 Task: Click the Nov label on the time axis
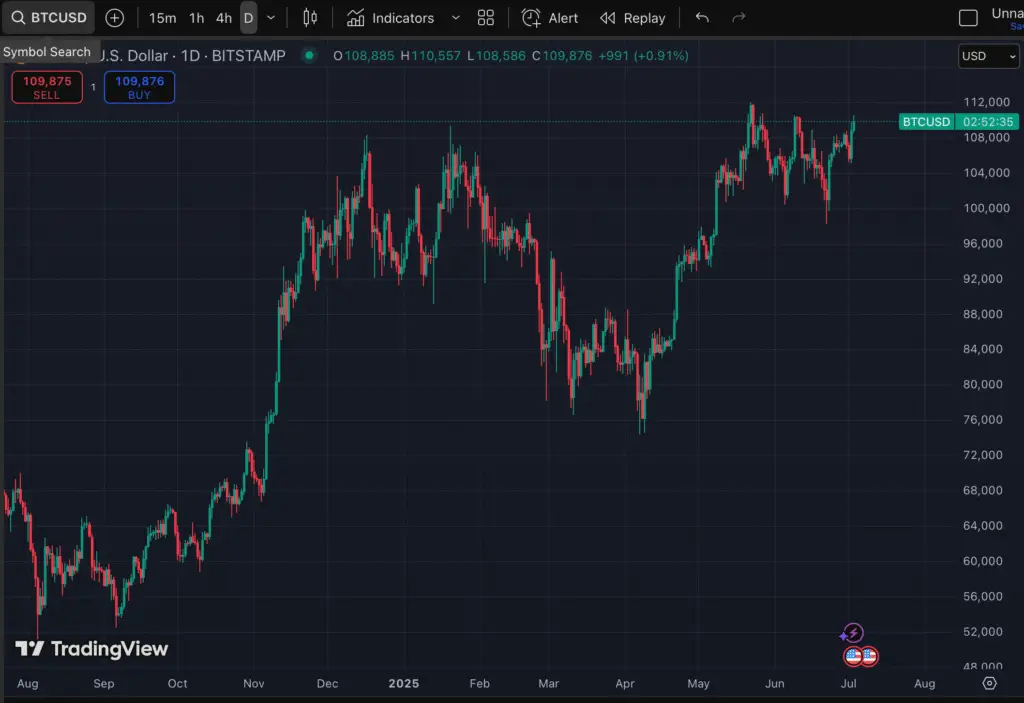(253, 683)
